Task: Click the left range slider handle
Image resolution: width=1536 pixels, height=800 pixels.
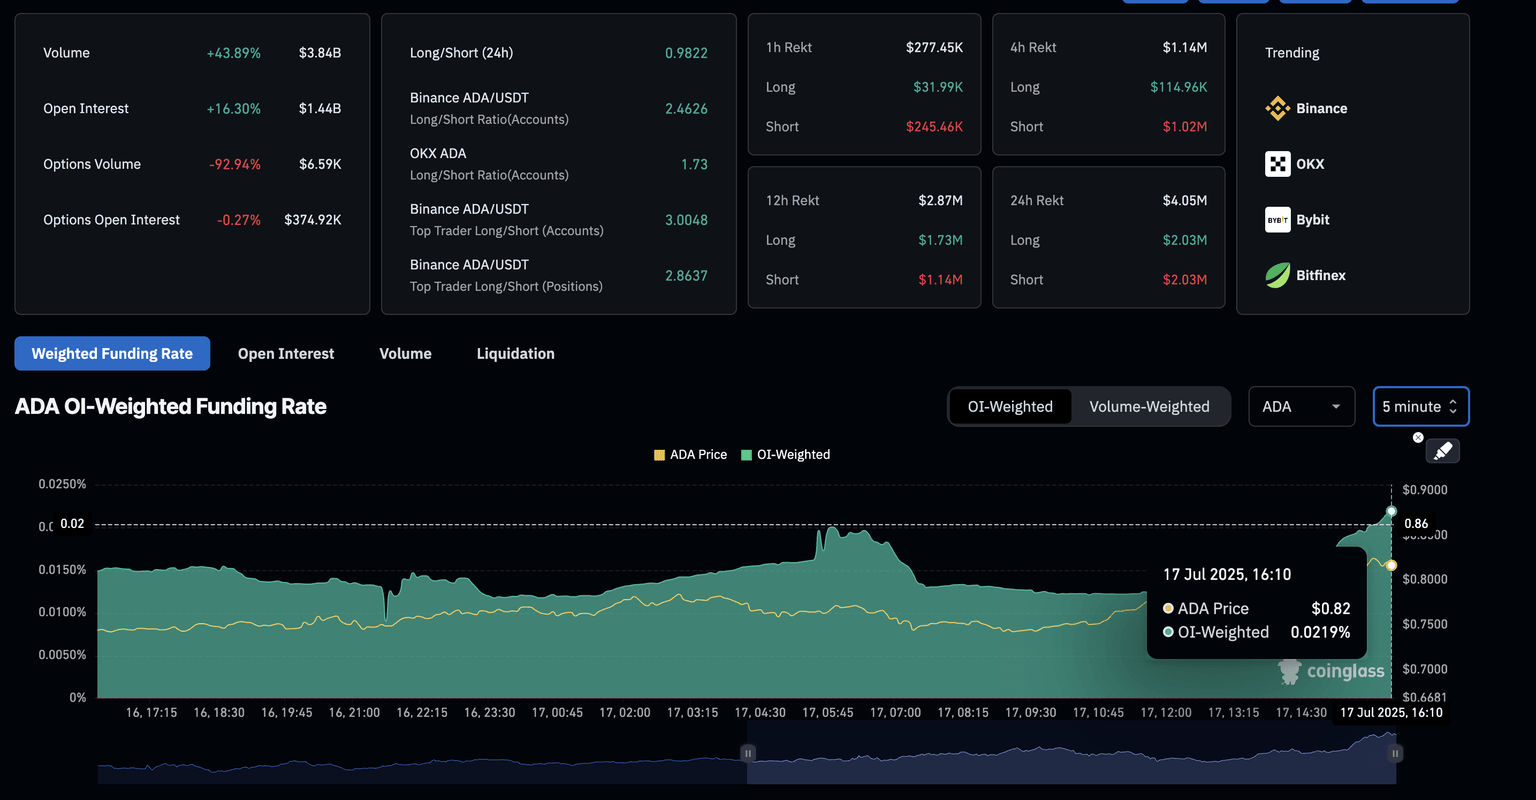Action: tap(748, 753)
